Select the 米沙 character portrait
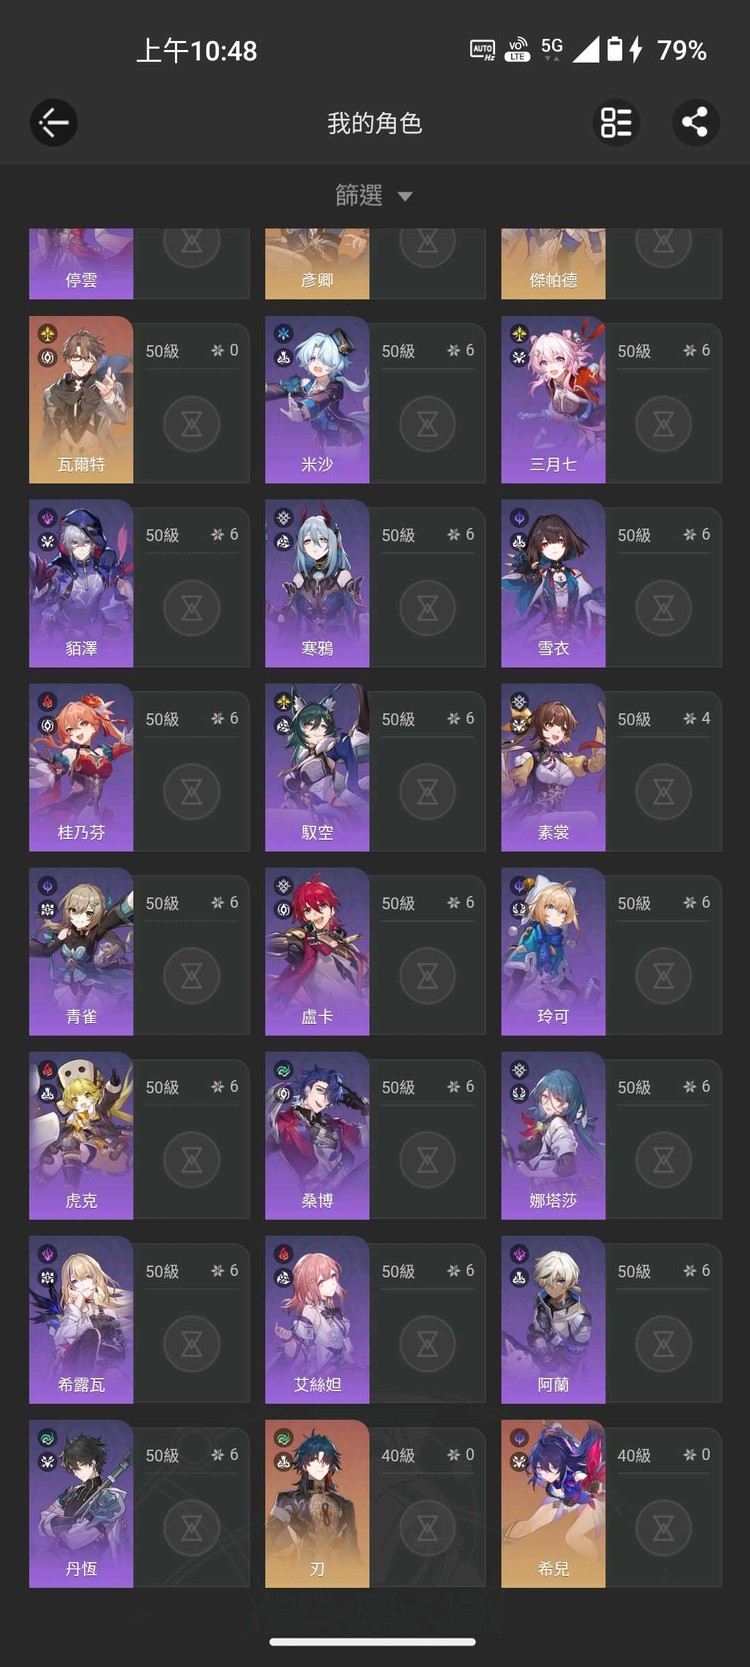 317,400
